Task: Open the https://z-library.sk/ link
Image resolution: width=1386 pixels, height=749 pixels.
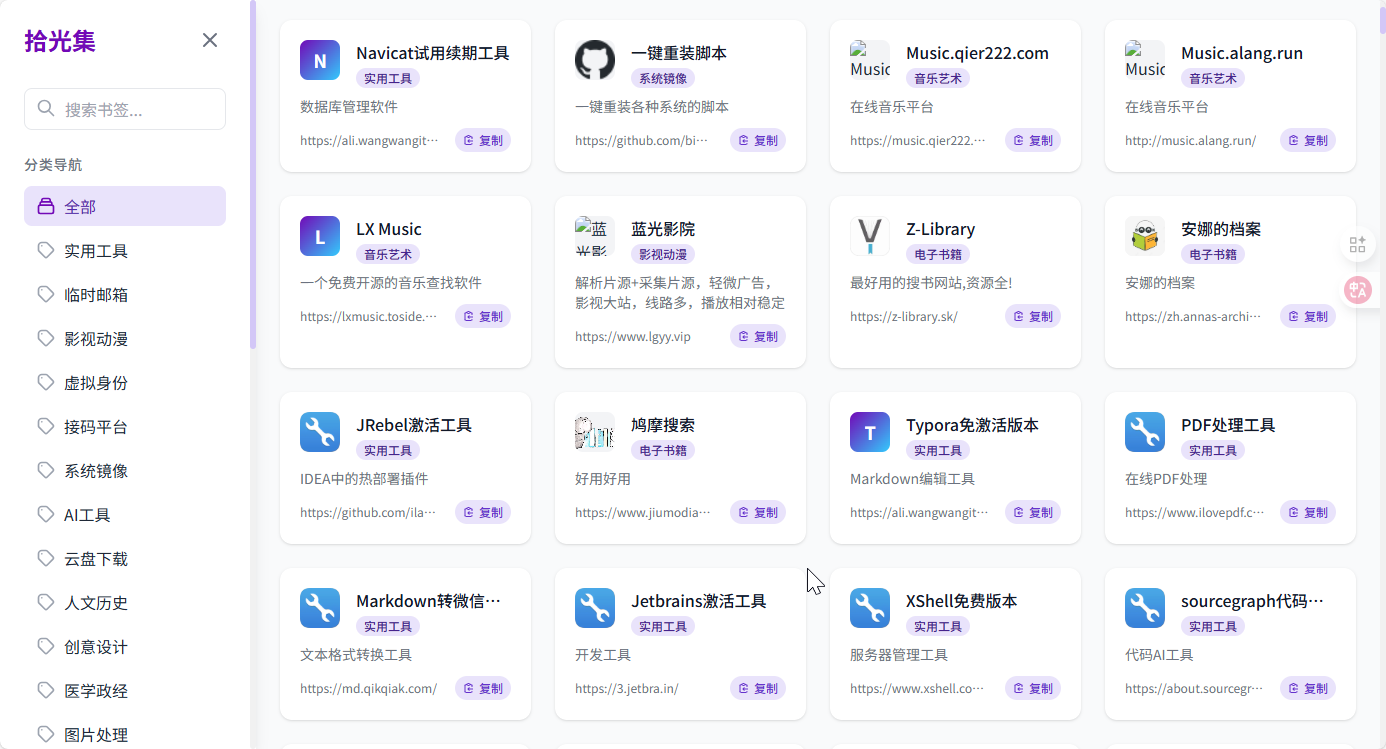Action: 904,316
